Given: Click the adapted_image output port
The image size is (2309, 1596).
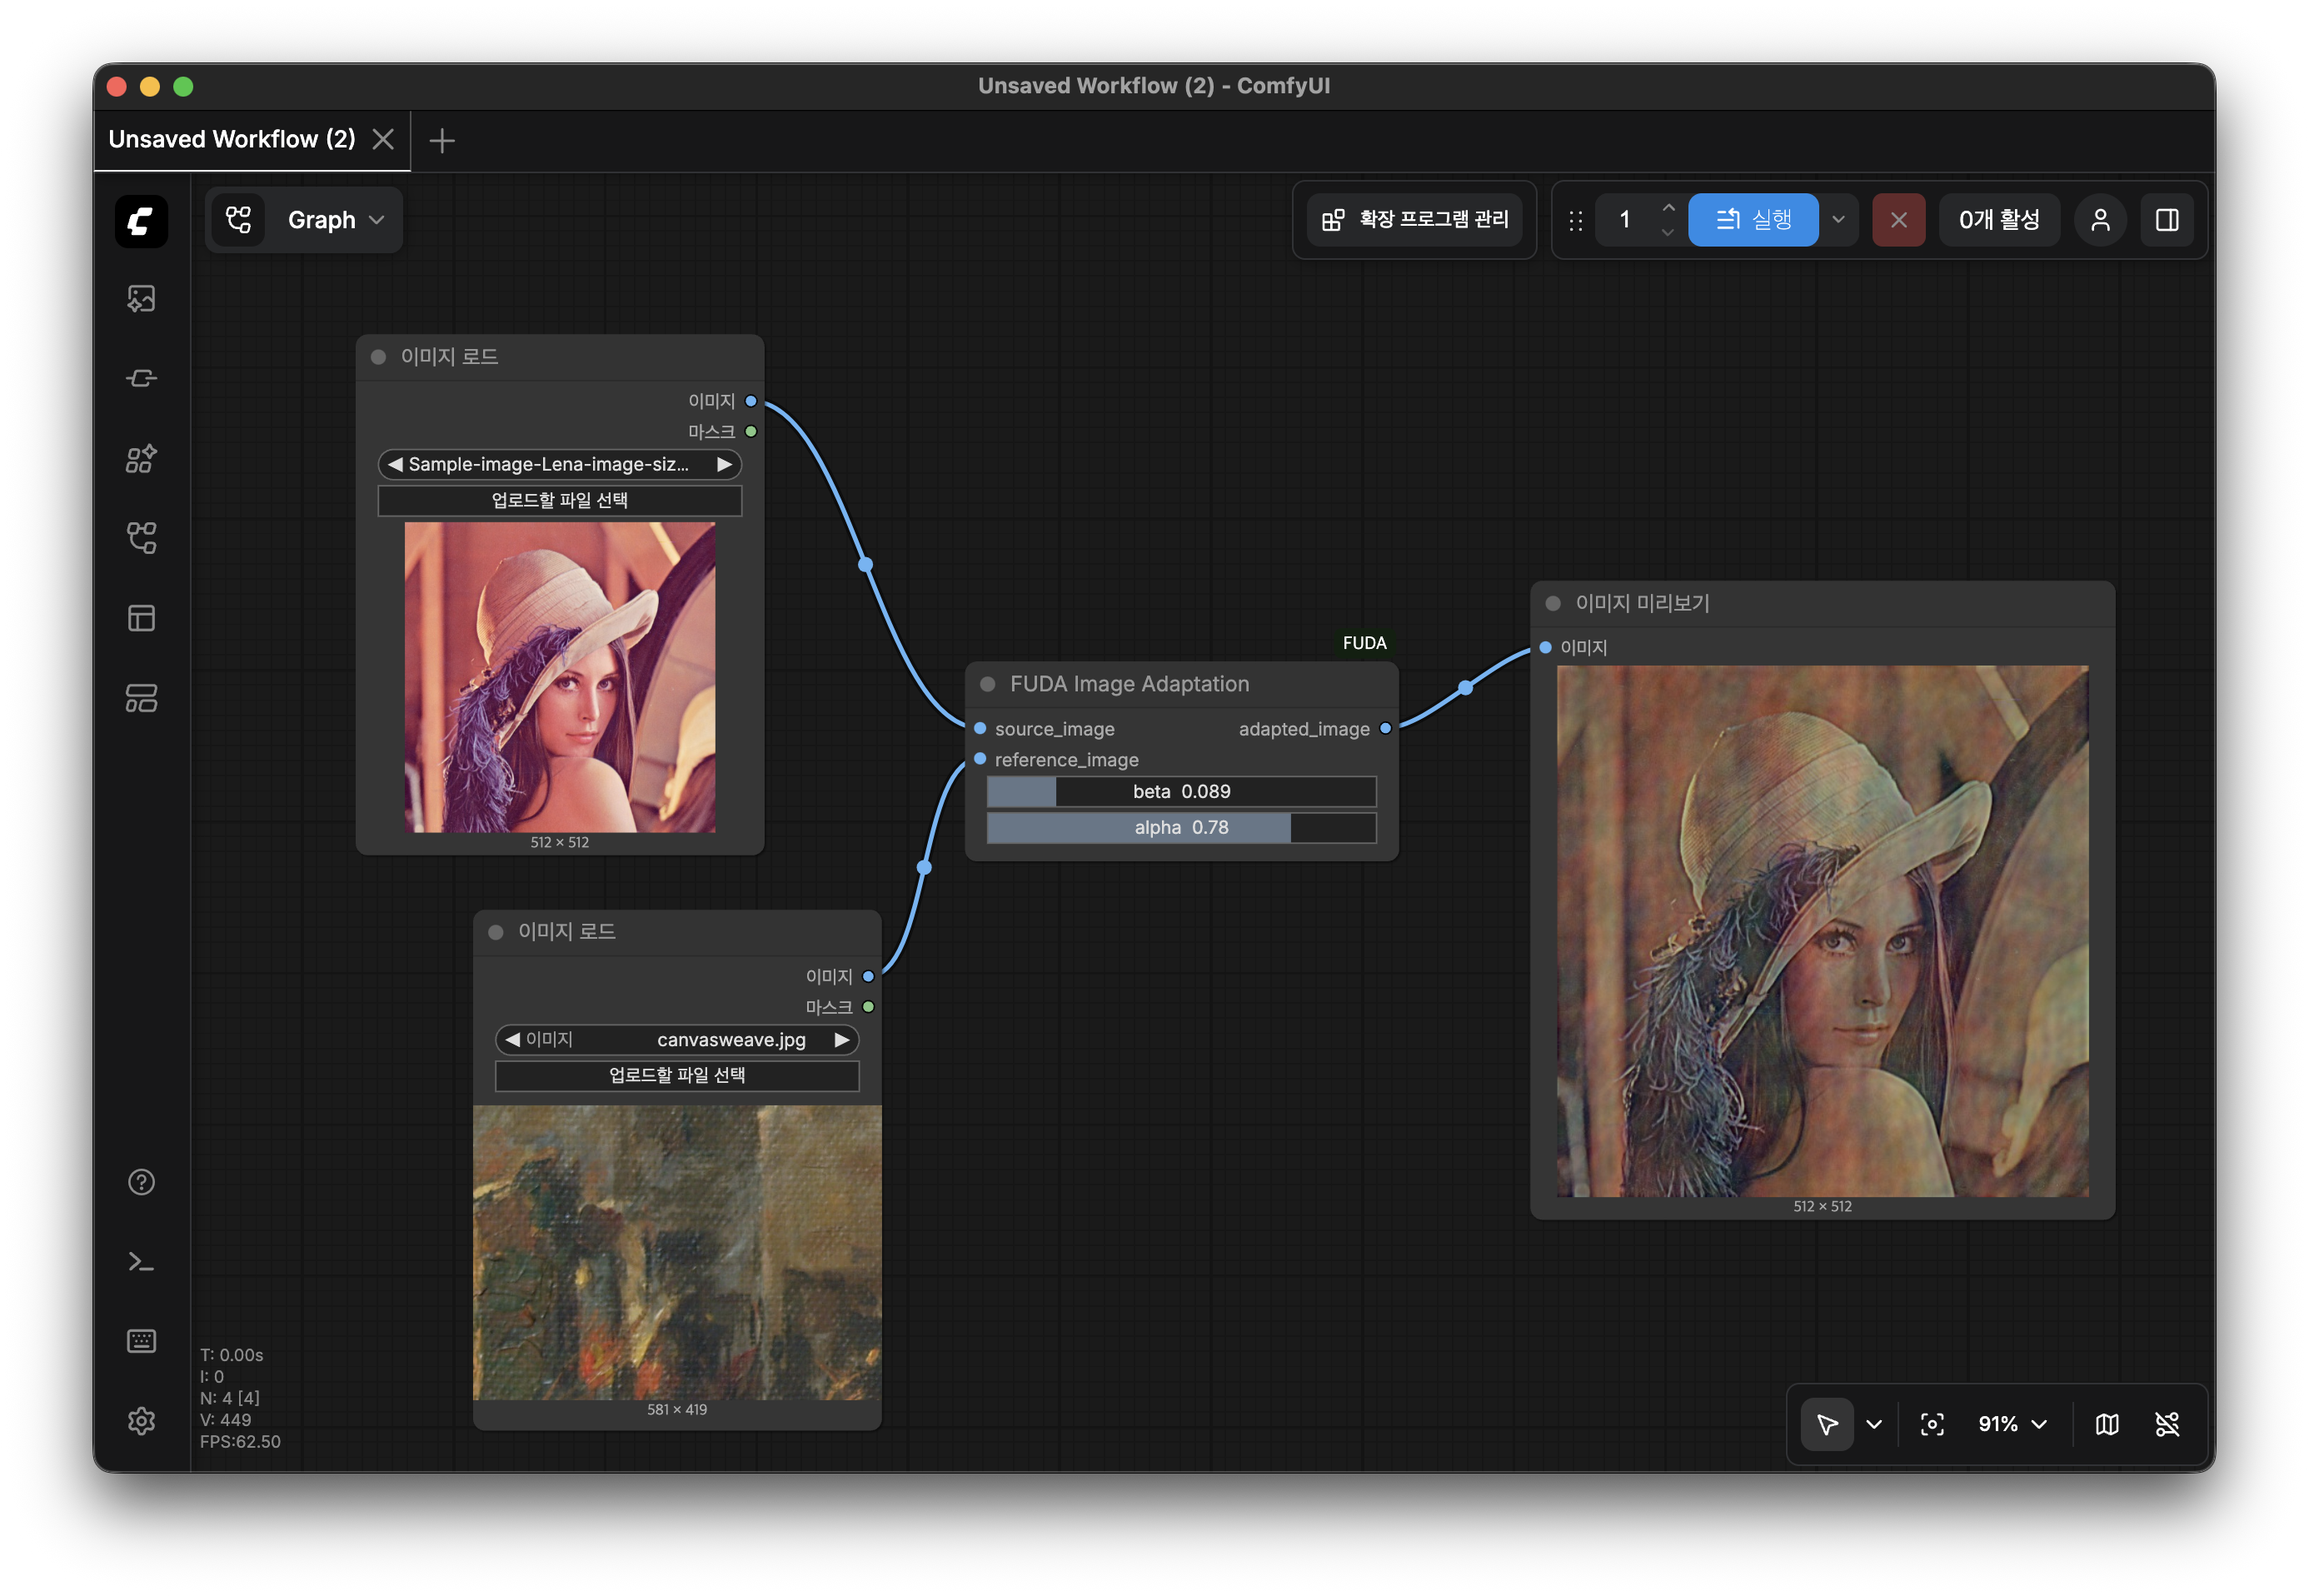Looking at the screenshot, I should point(1385,729).
